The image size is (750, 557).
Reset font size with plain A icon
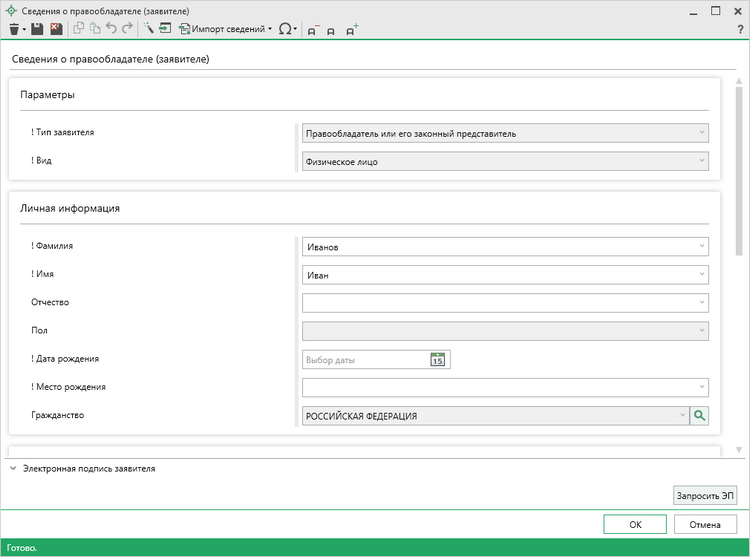click(331, 32)
